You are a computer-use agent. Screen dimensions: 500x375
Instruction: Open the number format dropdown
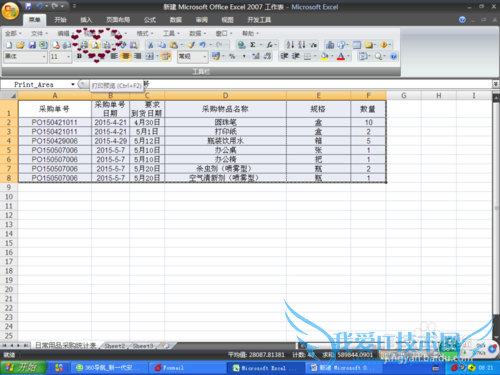click(205, 57)
